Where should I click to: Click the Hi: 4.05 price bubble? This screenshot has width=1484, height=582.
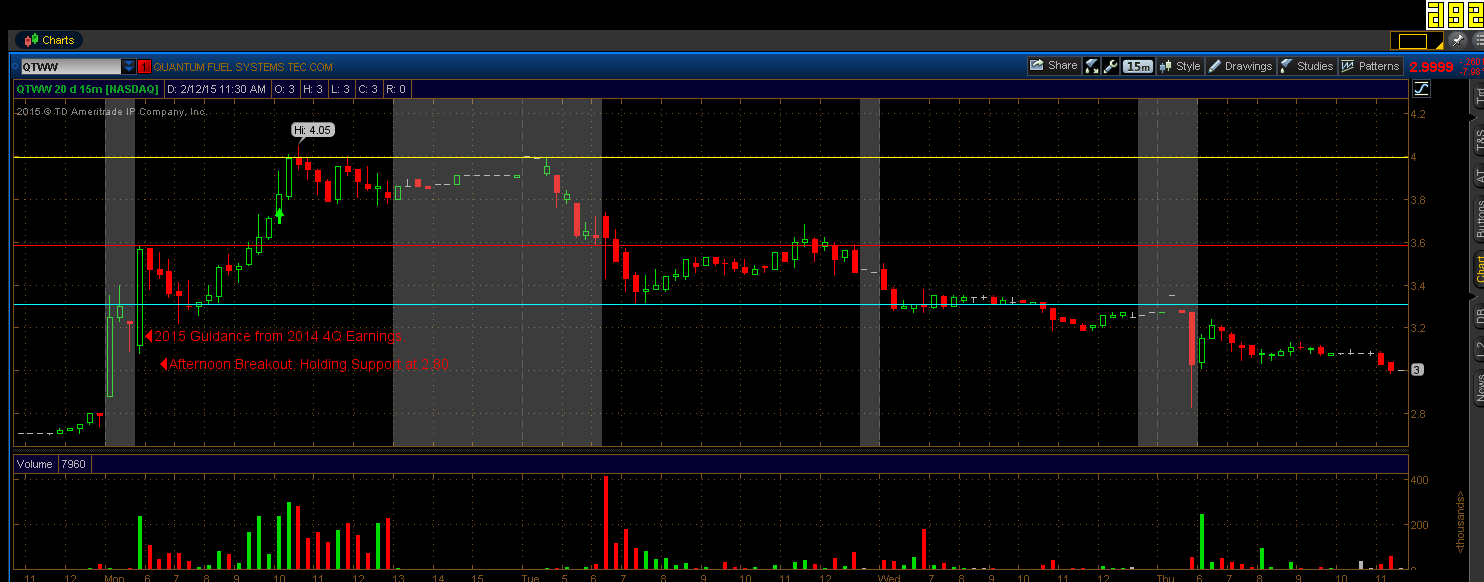click(313, 130)
